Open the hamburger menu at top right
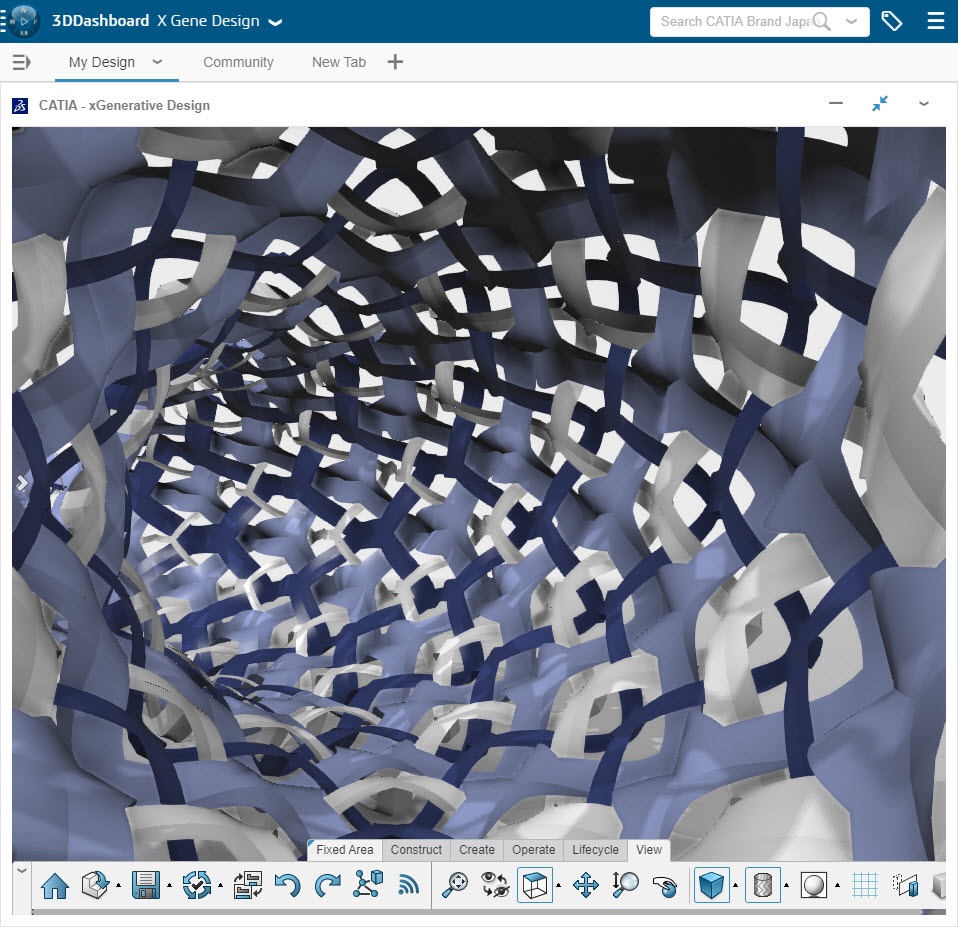This screenshot has width=958, height=927. pos(935,21)
